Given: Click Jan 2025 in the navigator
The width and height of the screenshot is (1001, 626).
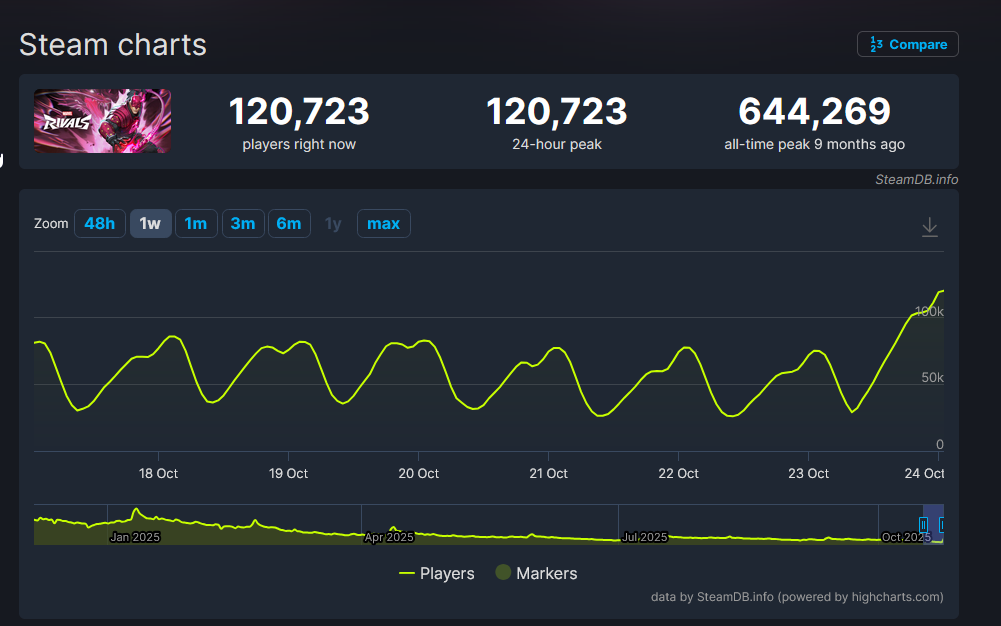Looking at the screenshot, I should [x=135, y=537].
